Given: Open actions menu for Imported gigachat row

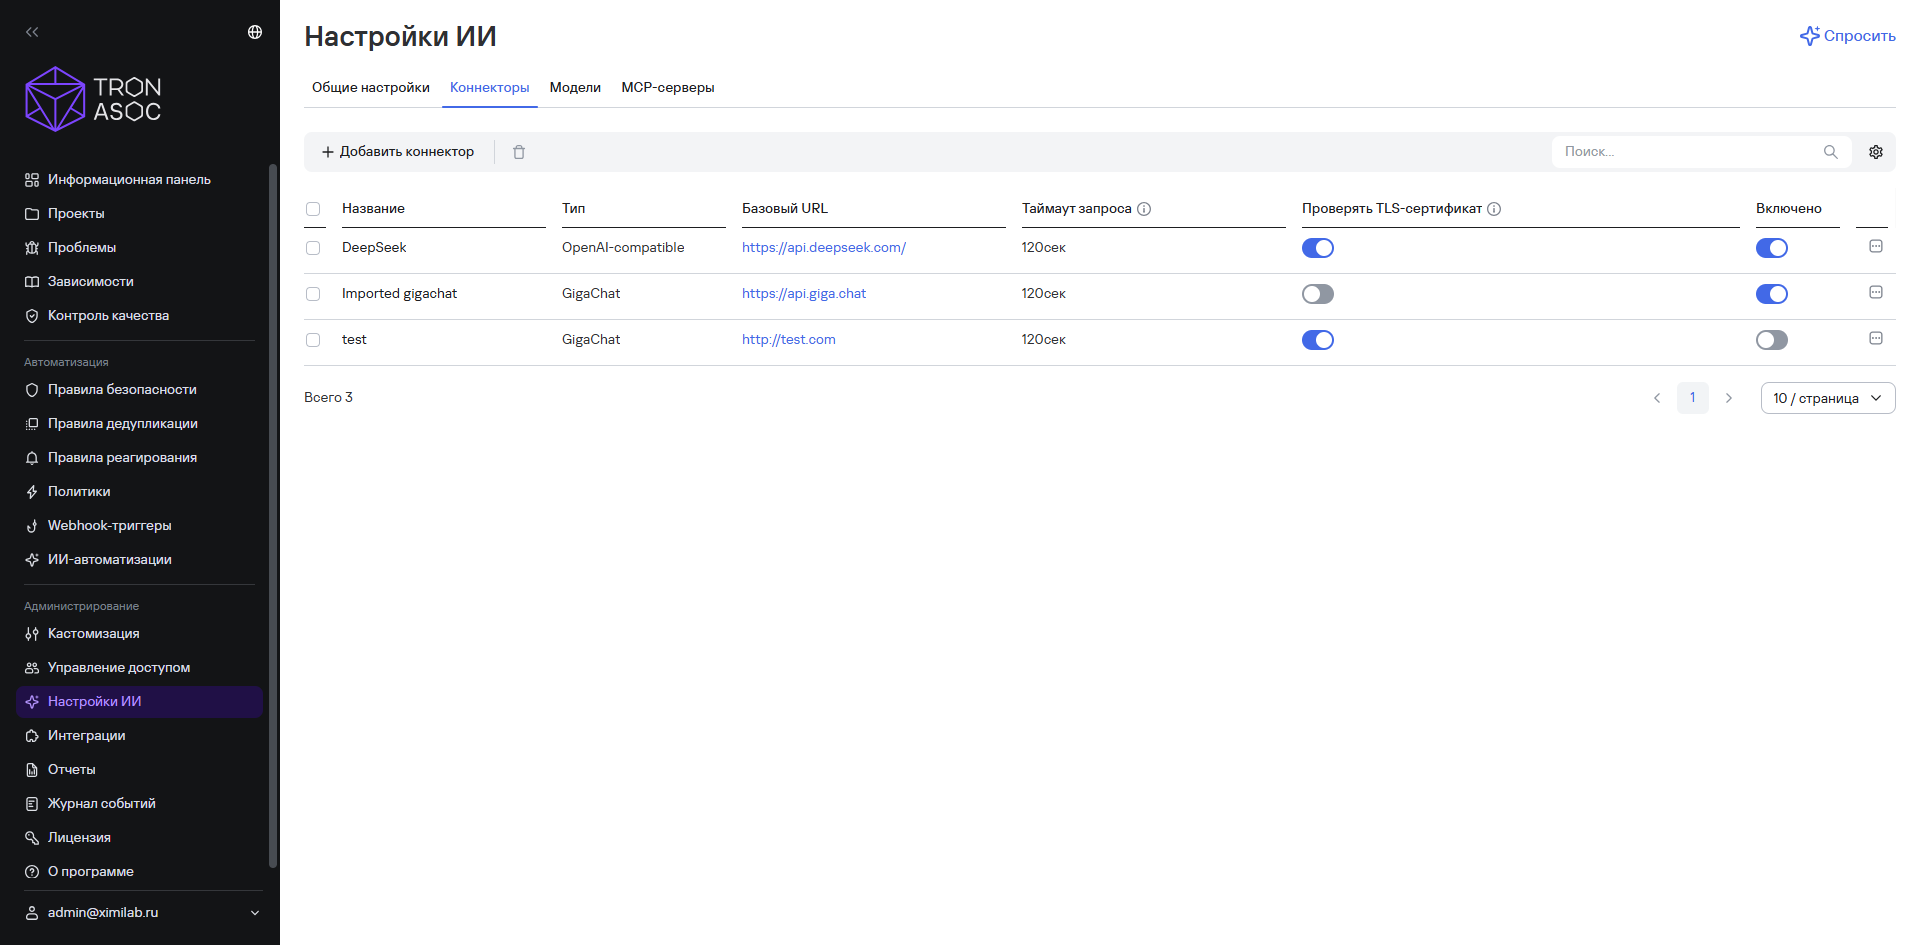Looking at the screenshot, I should pos(1876,292).
